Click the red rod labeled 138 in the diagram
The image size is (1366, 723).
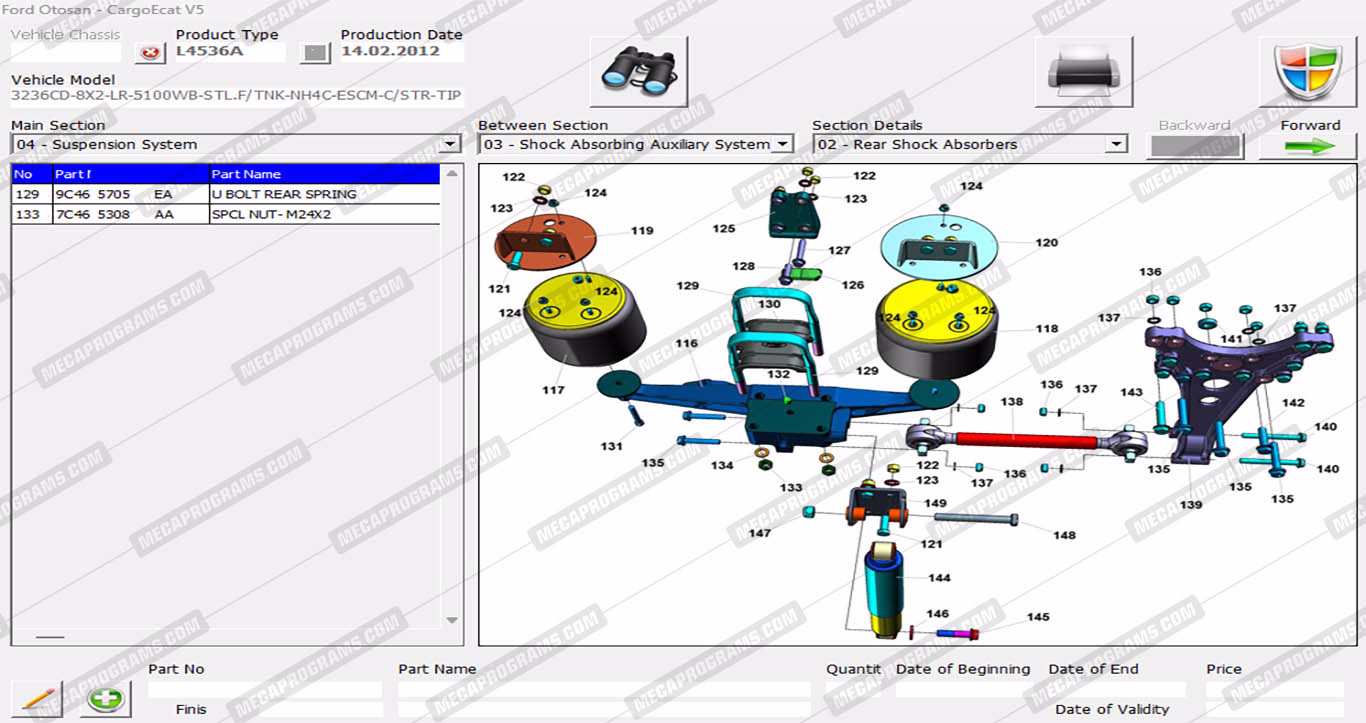pos(1015,439)
